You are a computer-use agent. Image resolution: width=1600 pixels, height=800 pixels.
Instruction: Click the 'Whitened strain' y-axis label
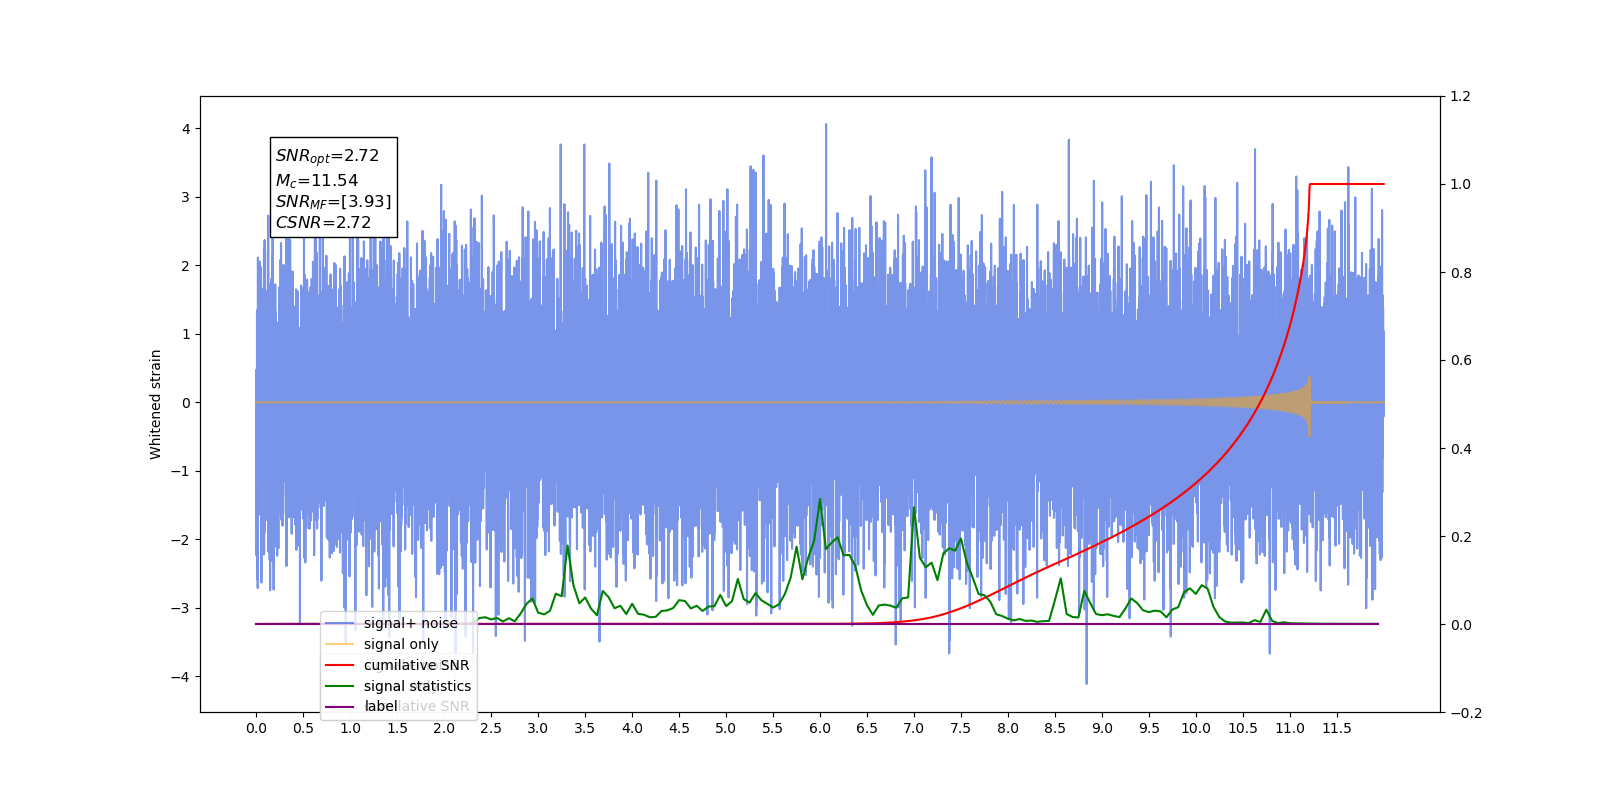pos(155,404)
